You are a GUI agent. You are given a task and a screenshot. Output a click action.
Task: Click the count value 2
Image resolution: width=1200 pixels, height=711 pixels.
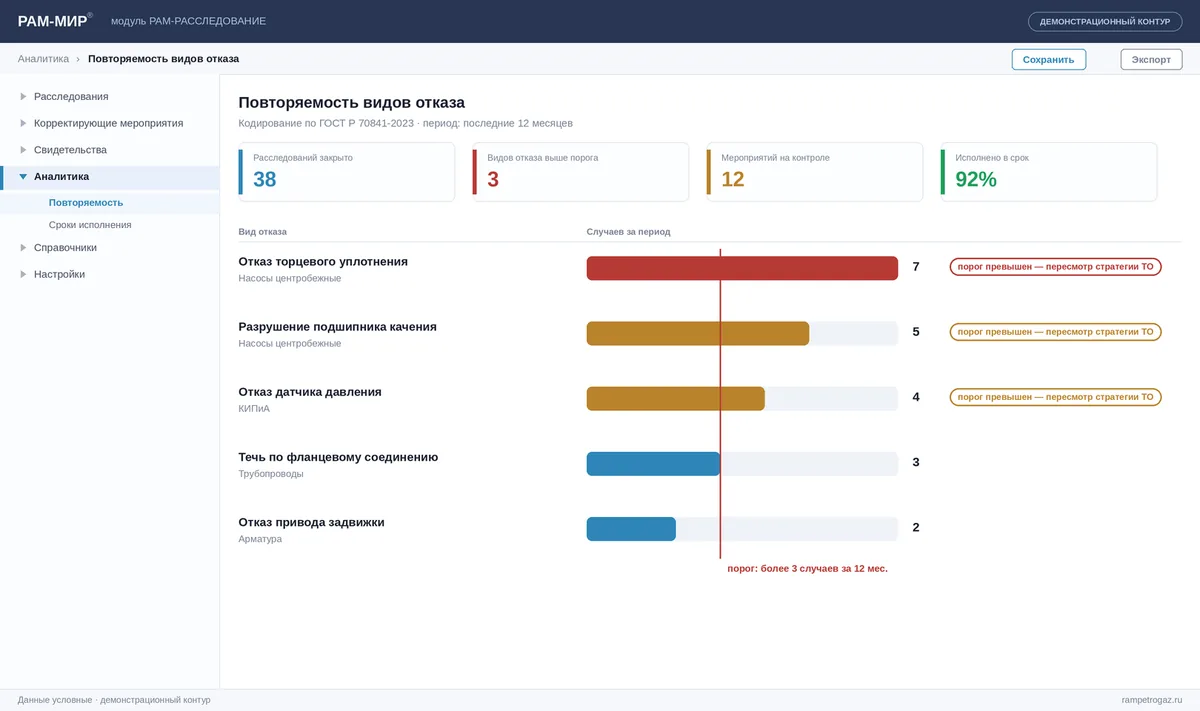pos(916,528)
